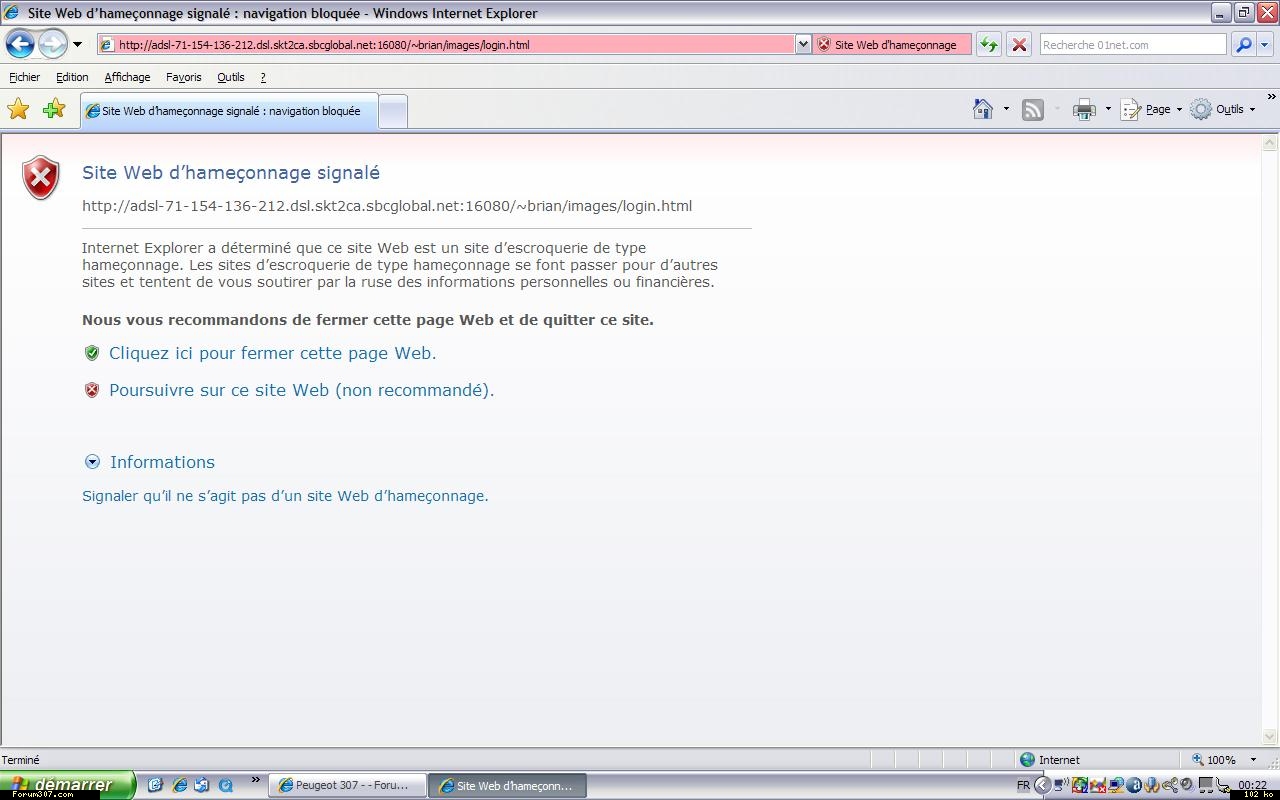Click the network computers tray icon
Image resolution: width=1280 pixels, height=800 pixels.
click(1116, 785)
